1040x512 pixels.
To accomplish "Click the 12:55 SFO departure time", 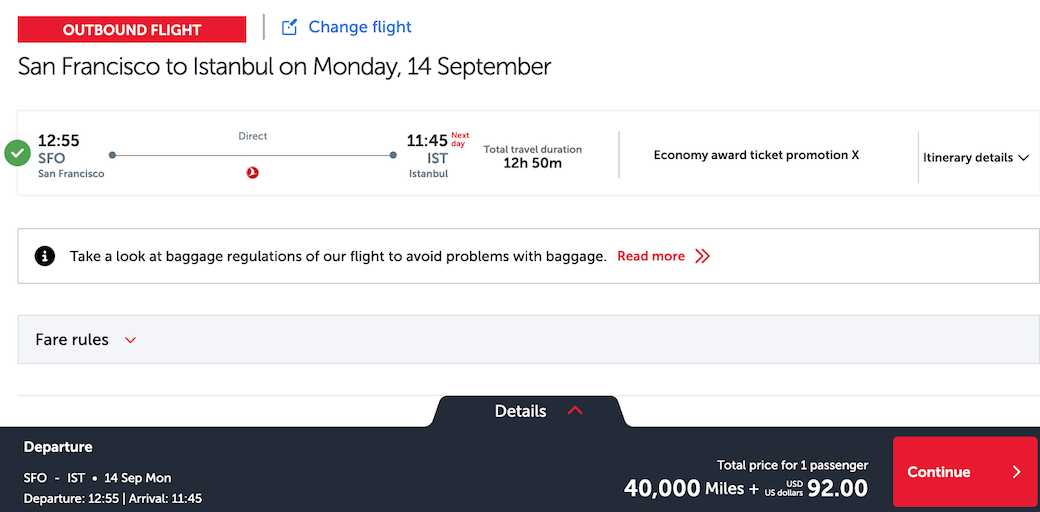I will [x=58, y=141].
